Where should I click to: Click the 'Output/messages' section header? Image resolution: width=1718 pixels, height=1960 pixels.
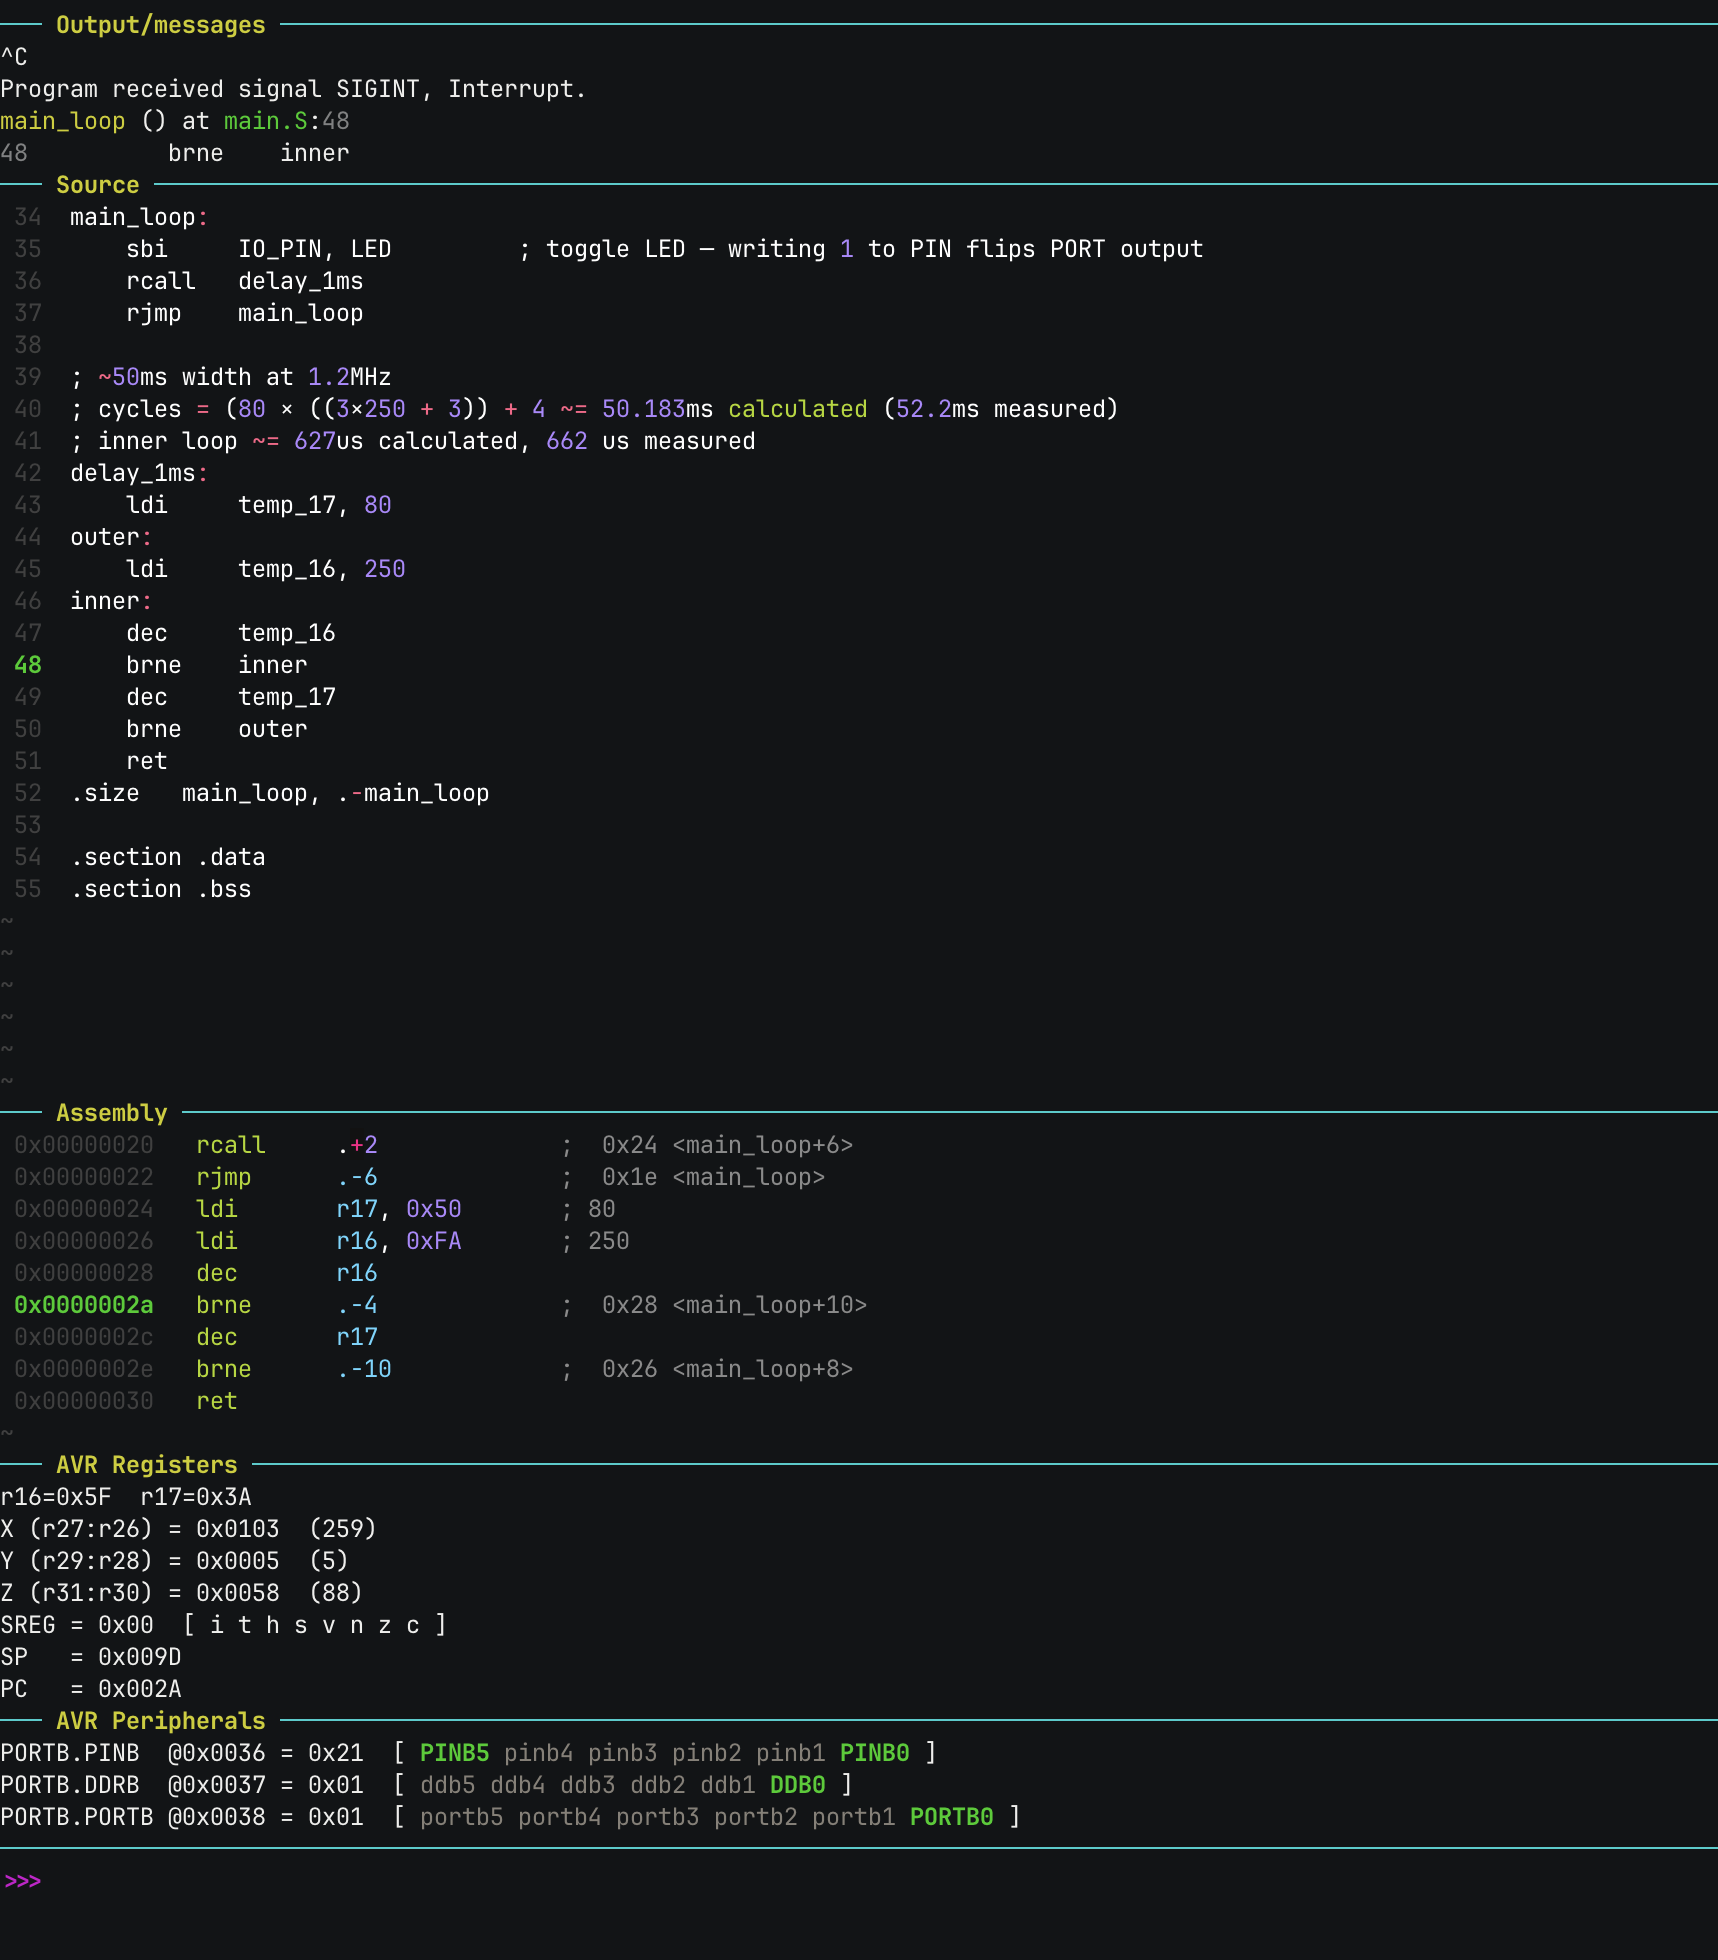point(161,25)
